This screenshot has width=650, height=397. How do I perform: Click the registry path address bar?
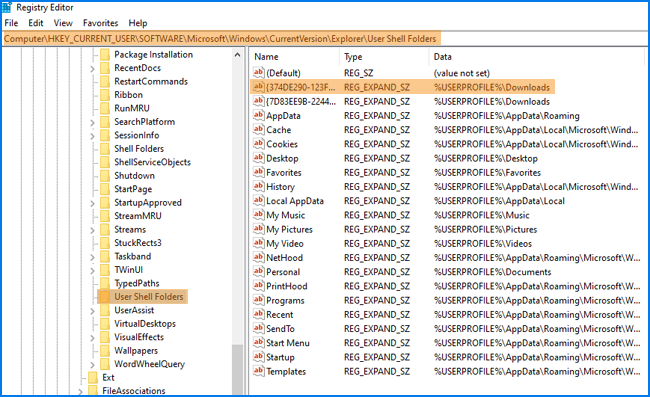pyautogui.click(x=325, y=39)
